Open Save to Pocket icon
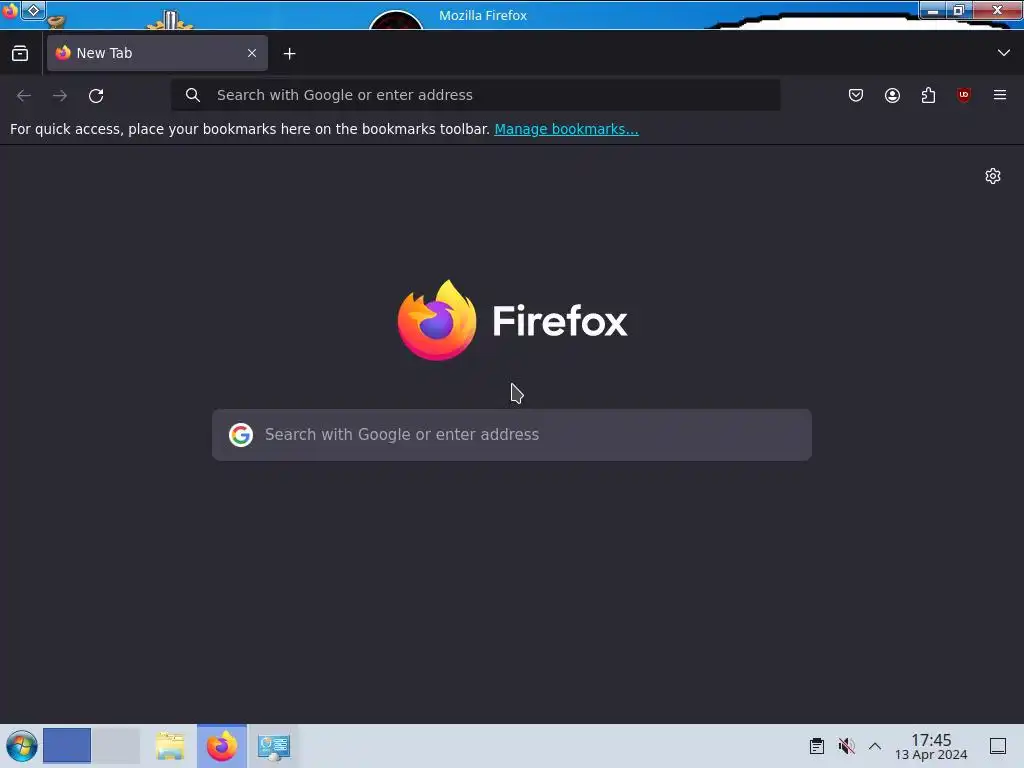1024x768 pixels. point(856,95)
